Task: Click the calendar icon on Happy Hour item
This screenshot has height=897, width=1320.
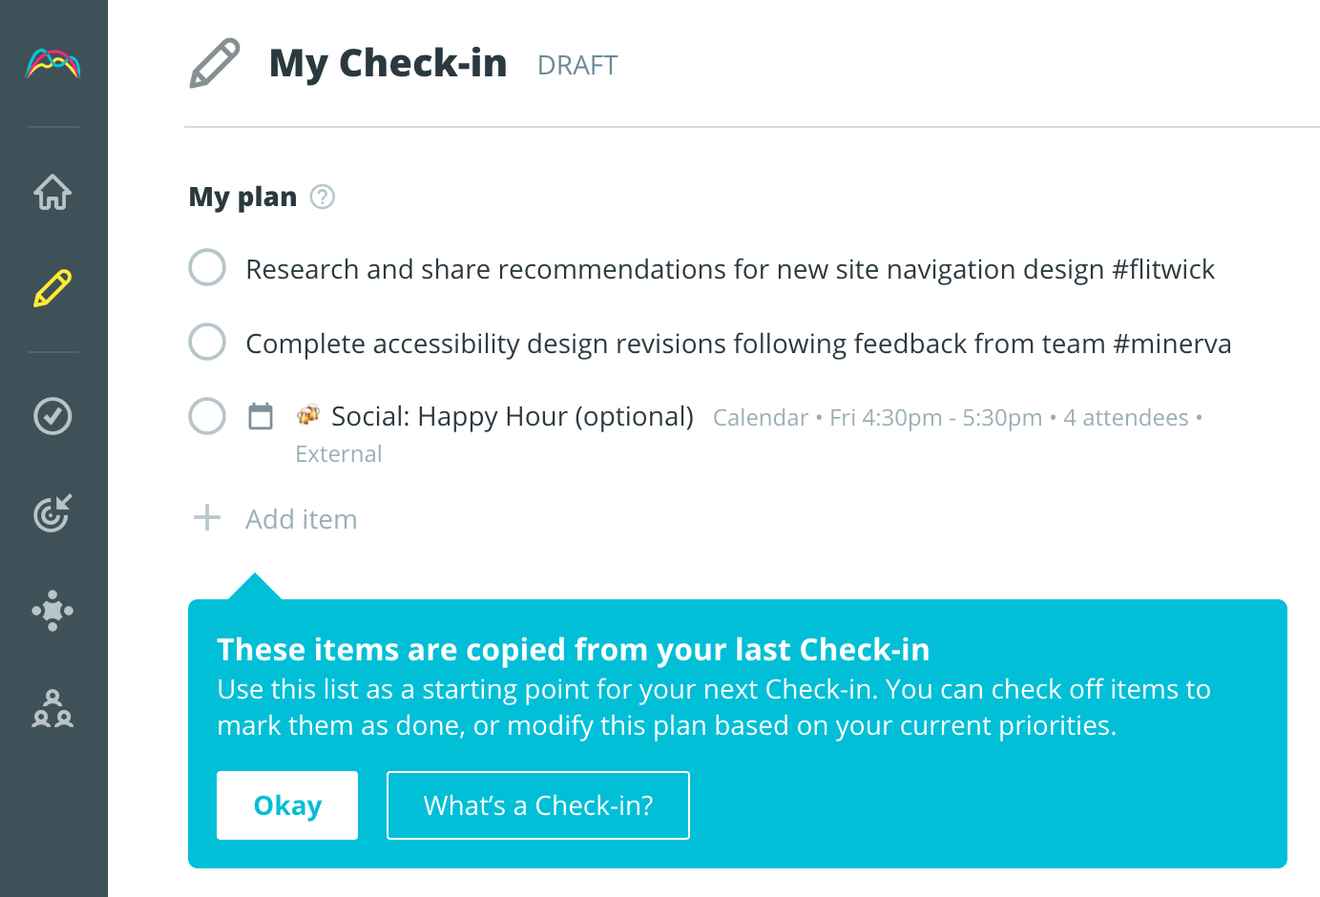Action: pyautogui.click(x=260, y=416)
